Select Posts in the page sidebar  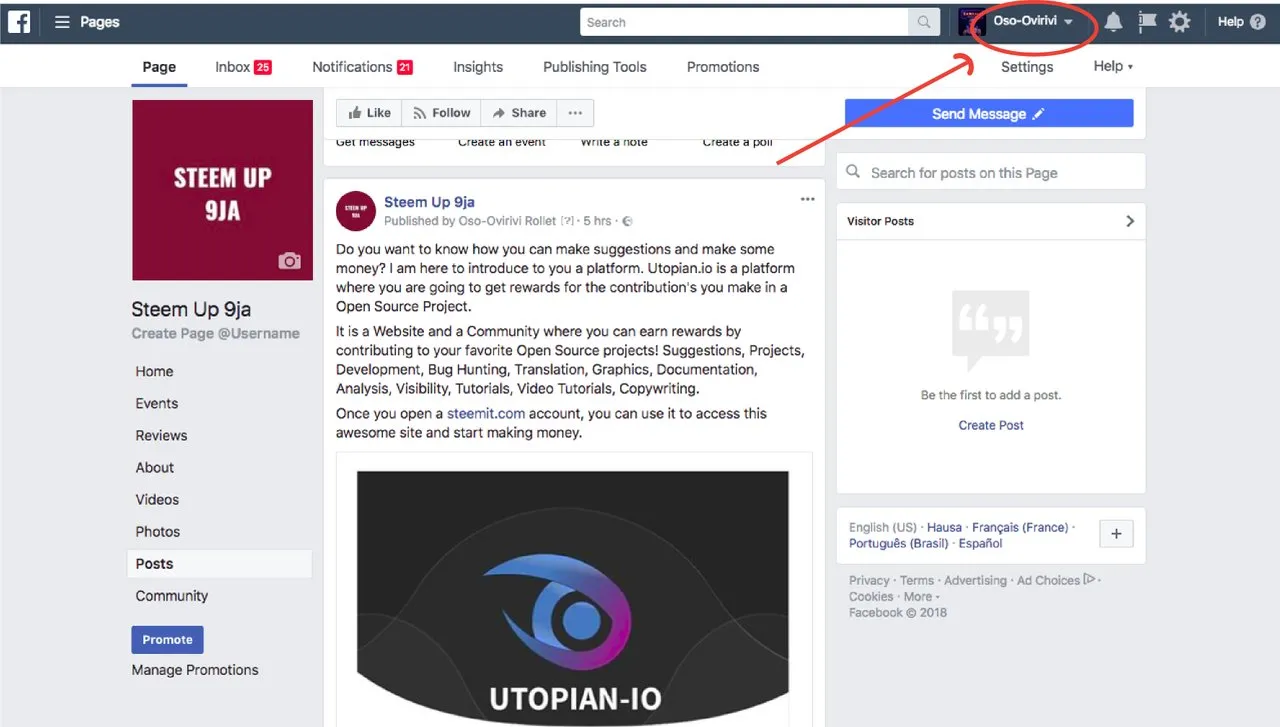point(220,563)
